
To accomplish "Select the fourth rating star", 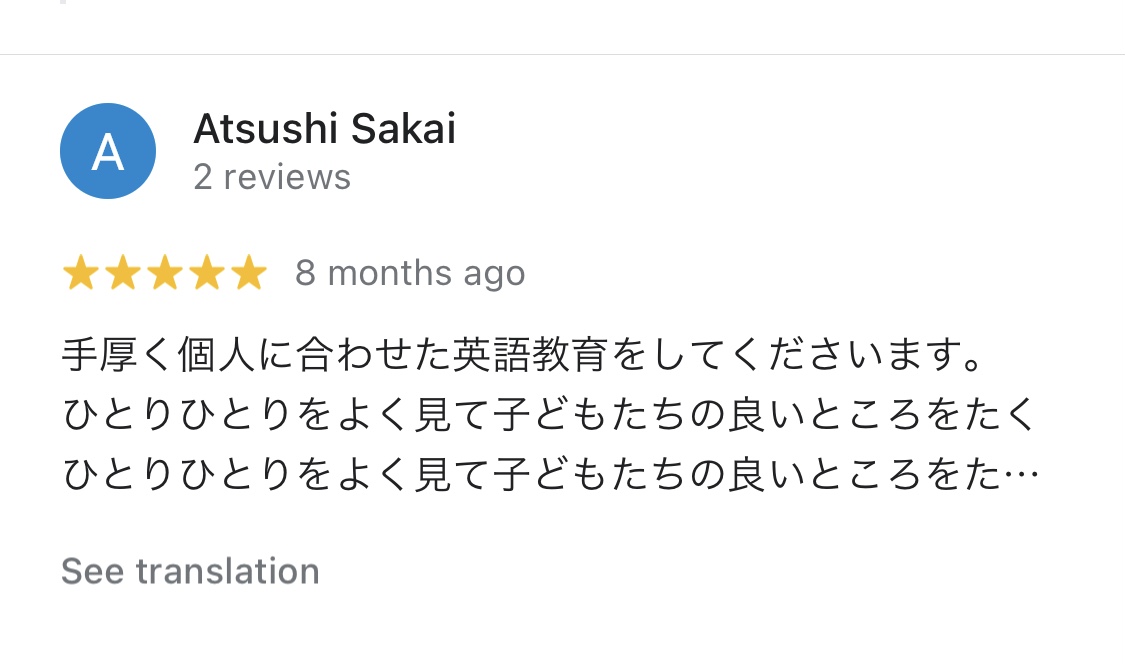I will coord(207,273).
